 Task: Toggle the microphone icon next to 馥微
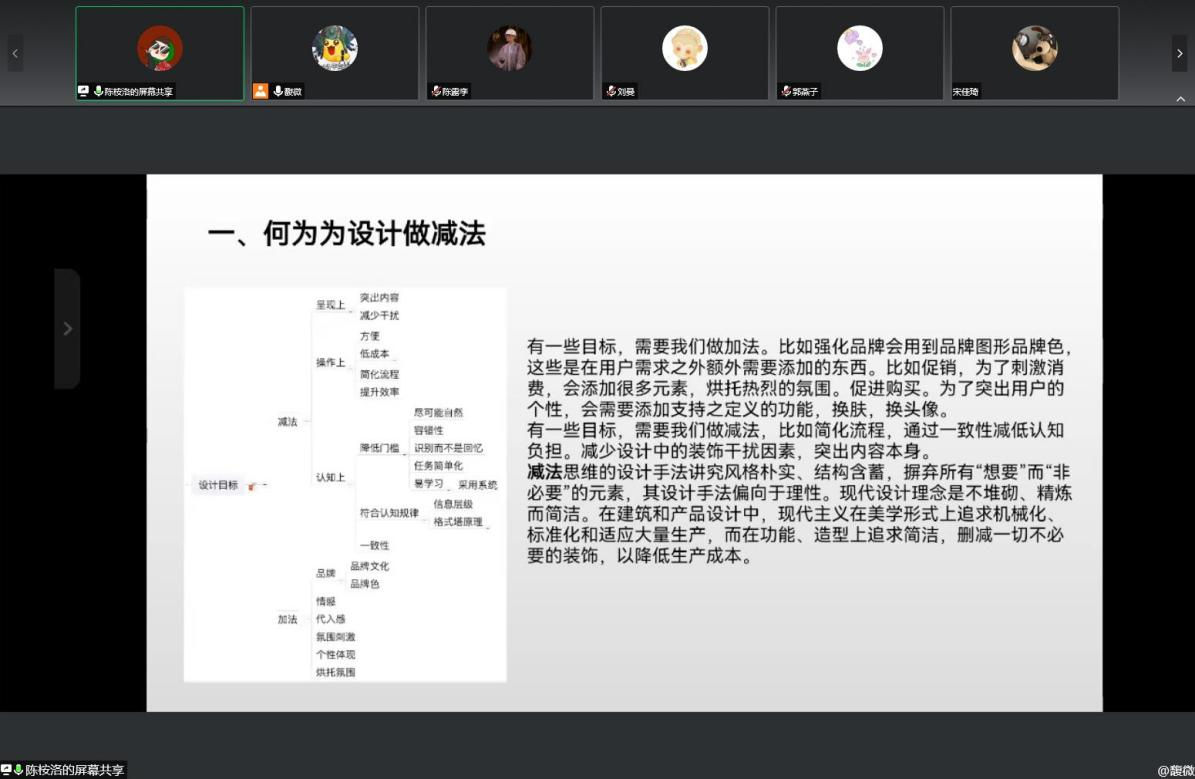(277, 91)
